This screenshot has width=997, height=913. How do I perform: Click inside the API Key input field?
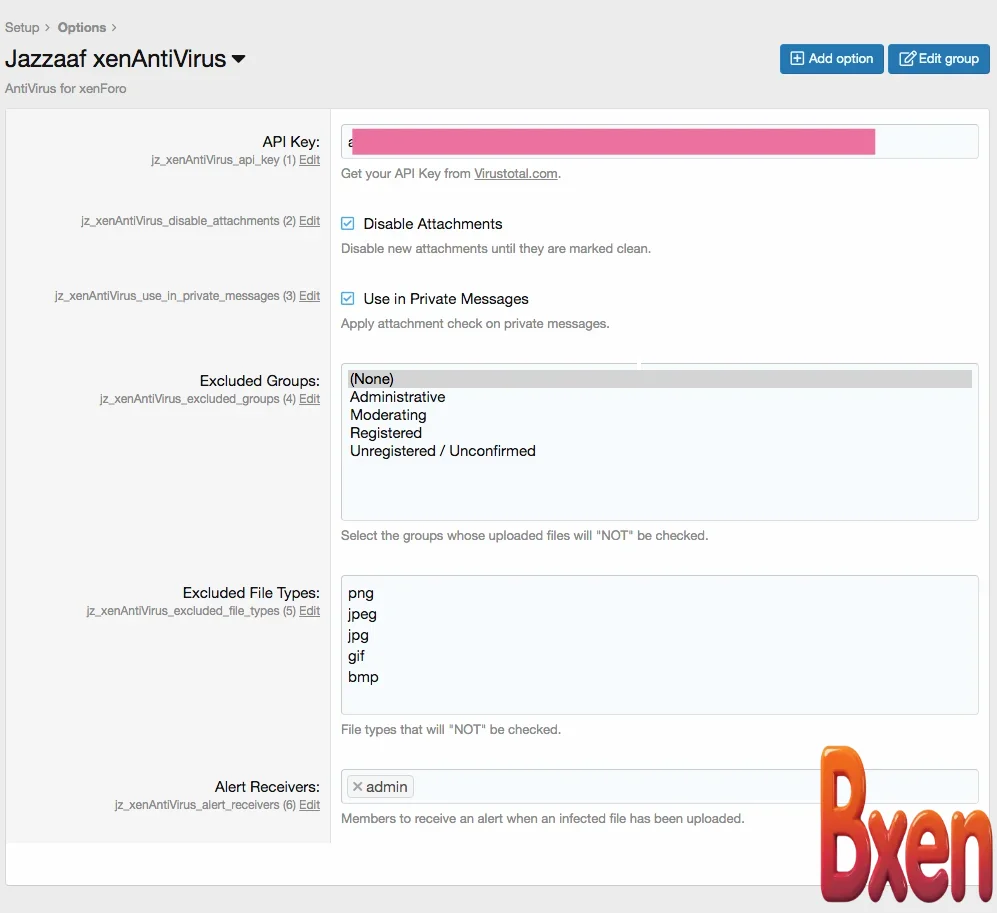coord(660,141)
